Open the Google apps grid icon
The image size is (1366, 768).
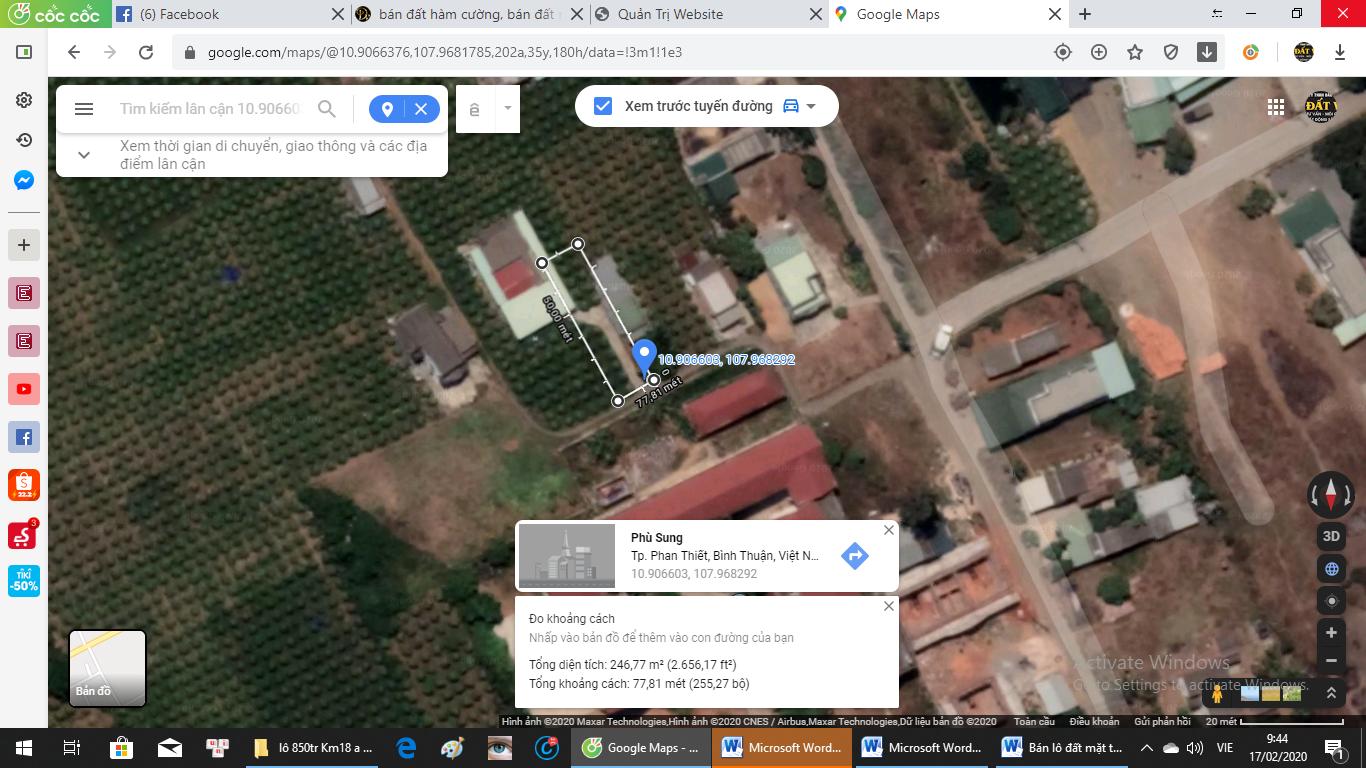[x=1275, y=107]
